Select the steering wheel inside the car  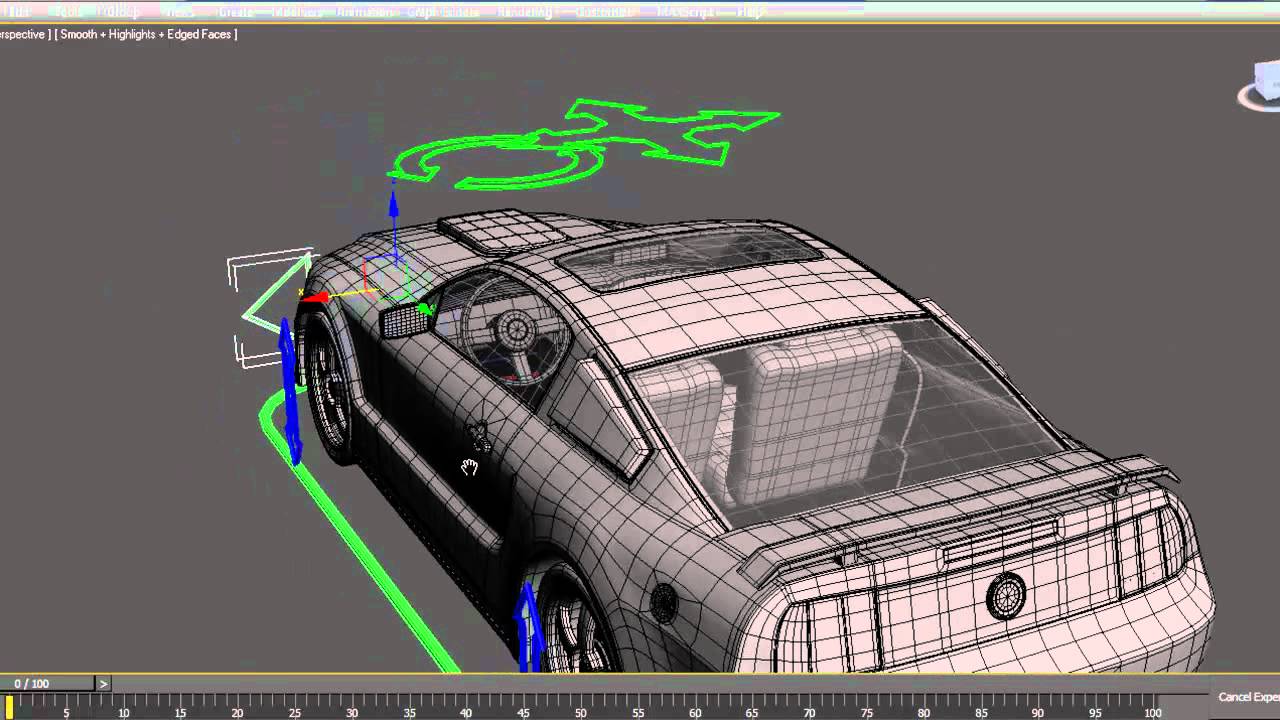click(x=516, y=329)
